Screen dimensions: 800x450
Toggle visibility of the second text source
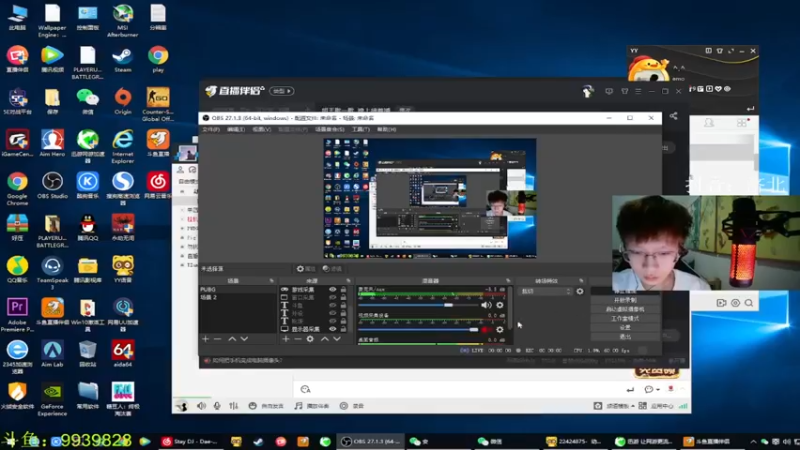pos(333,313)
